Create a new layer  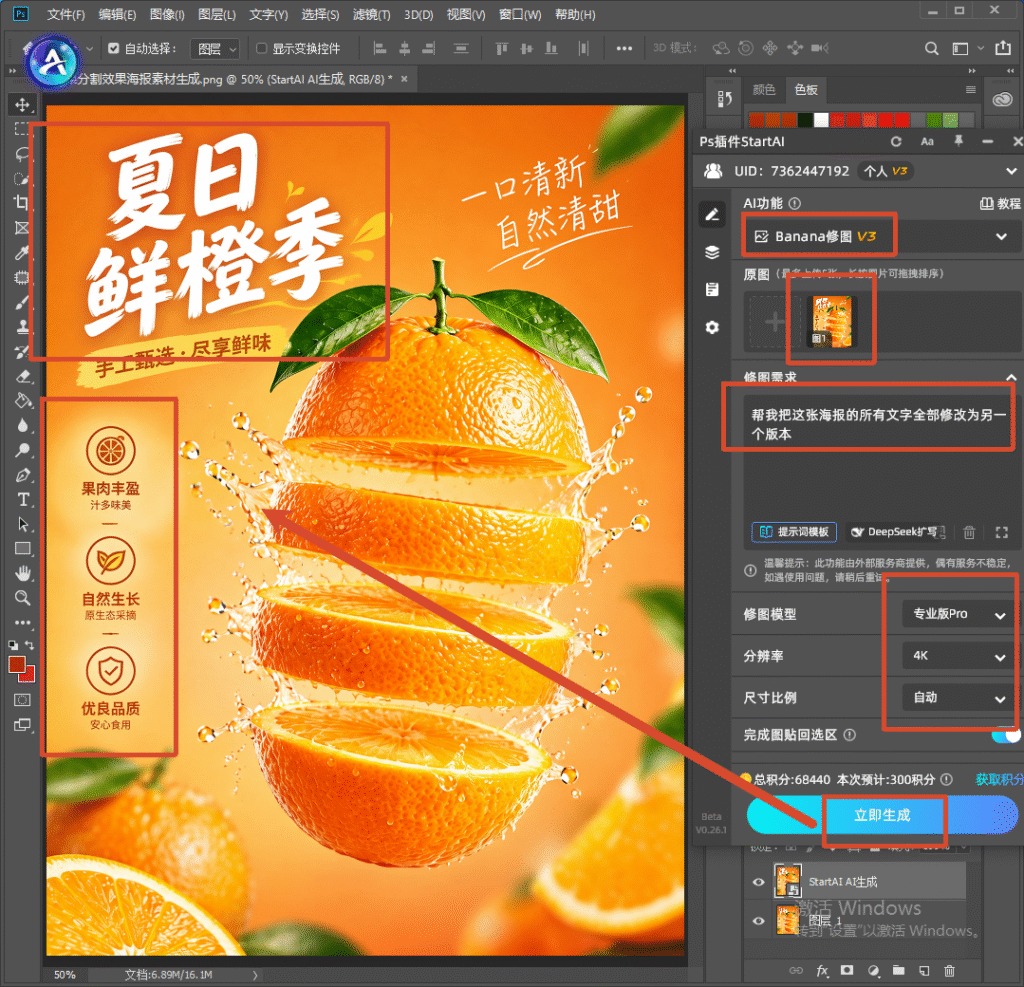click(923, 971)
